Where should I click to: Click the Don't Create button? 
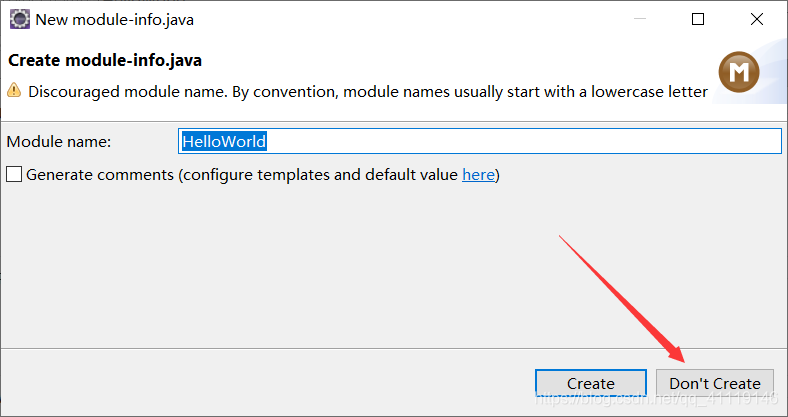tap(715, 383)
